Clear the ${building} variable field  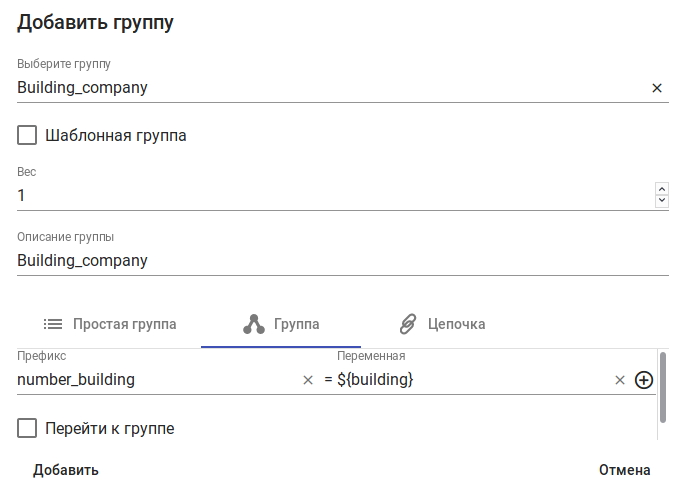[620, 380]
